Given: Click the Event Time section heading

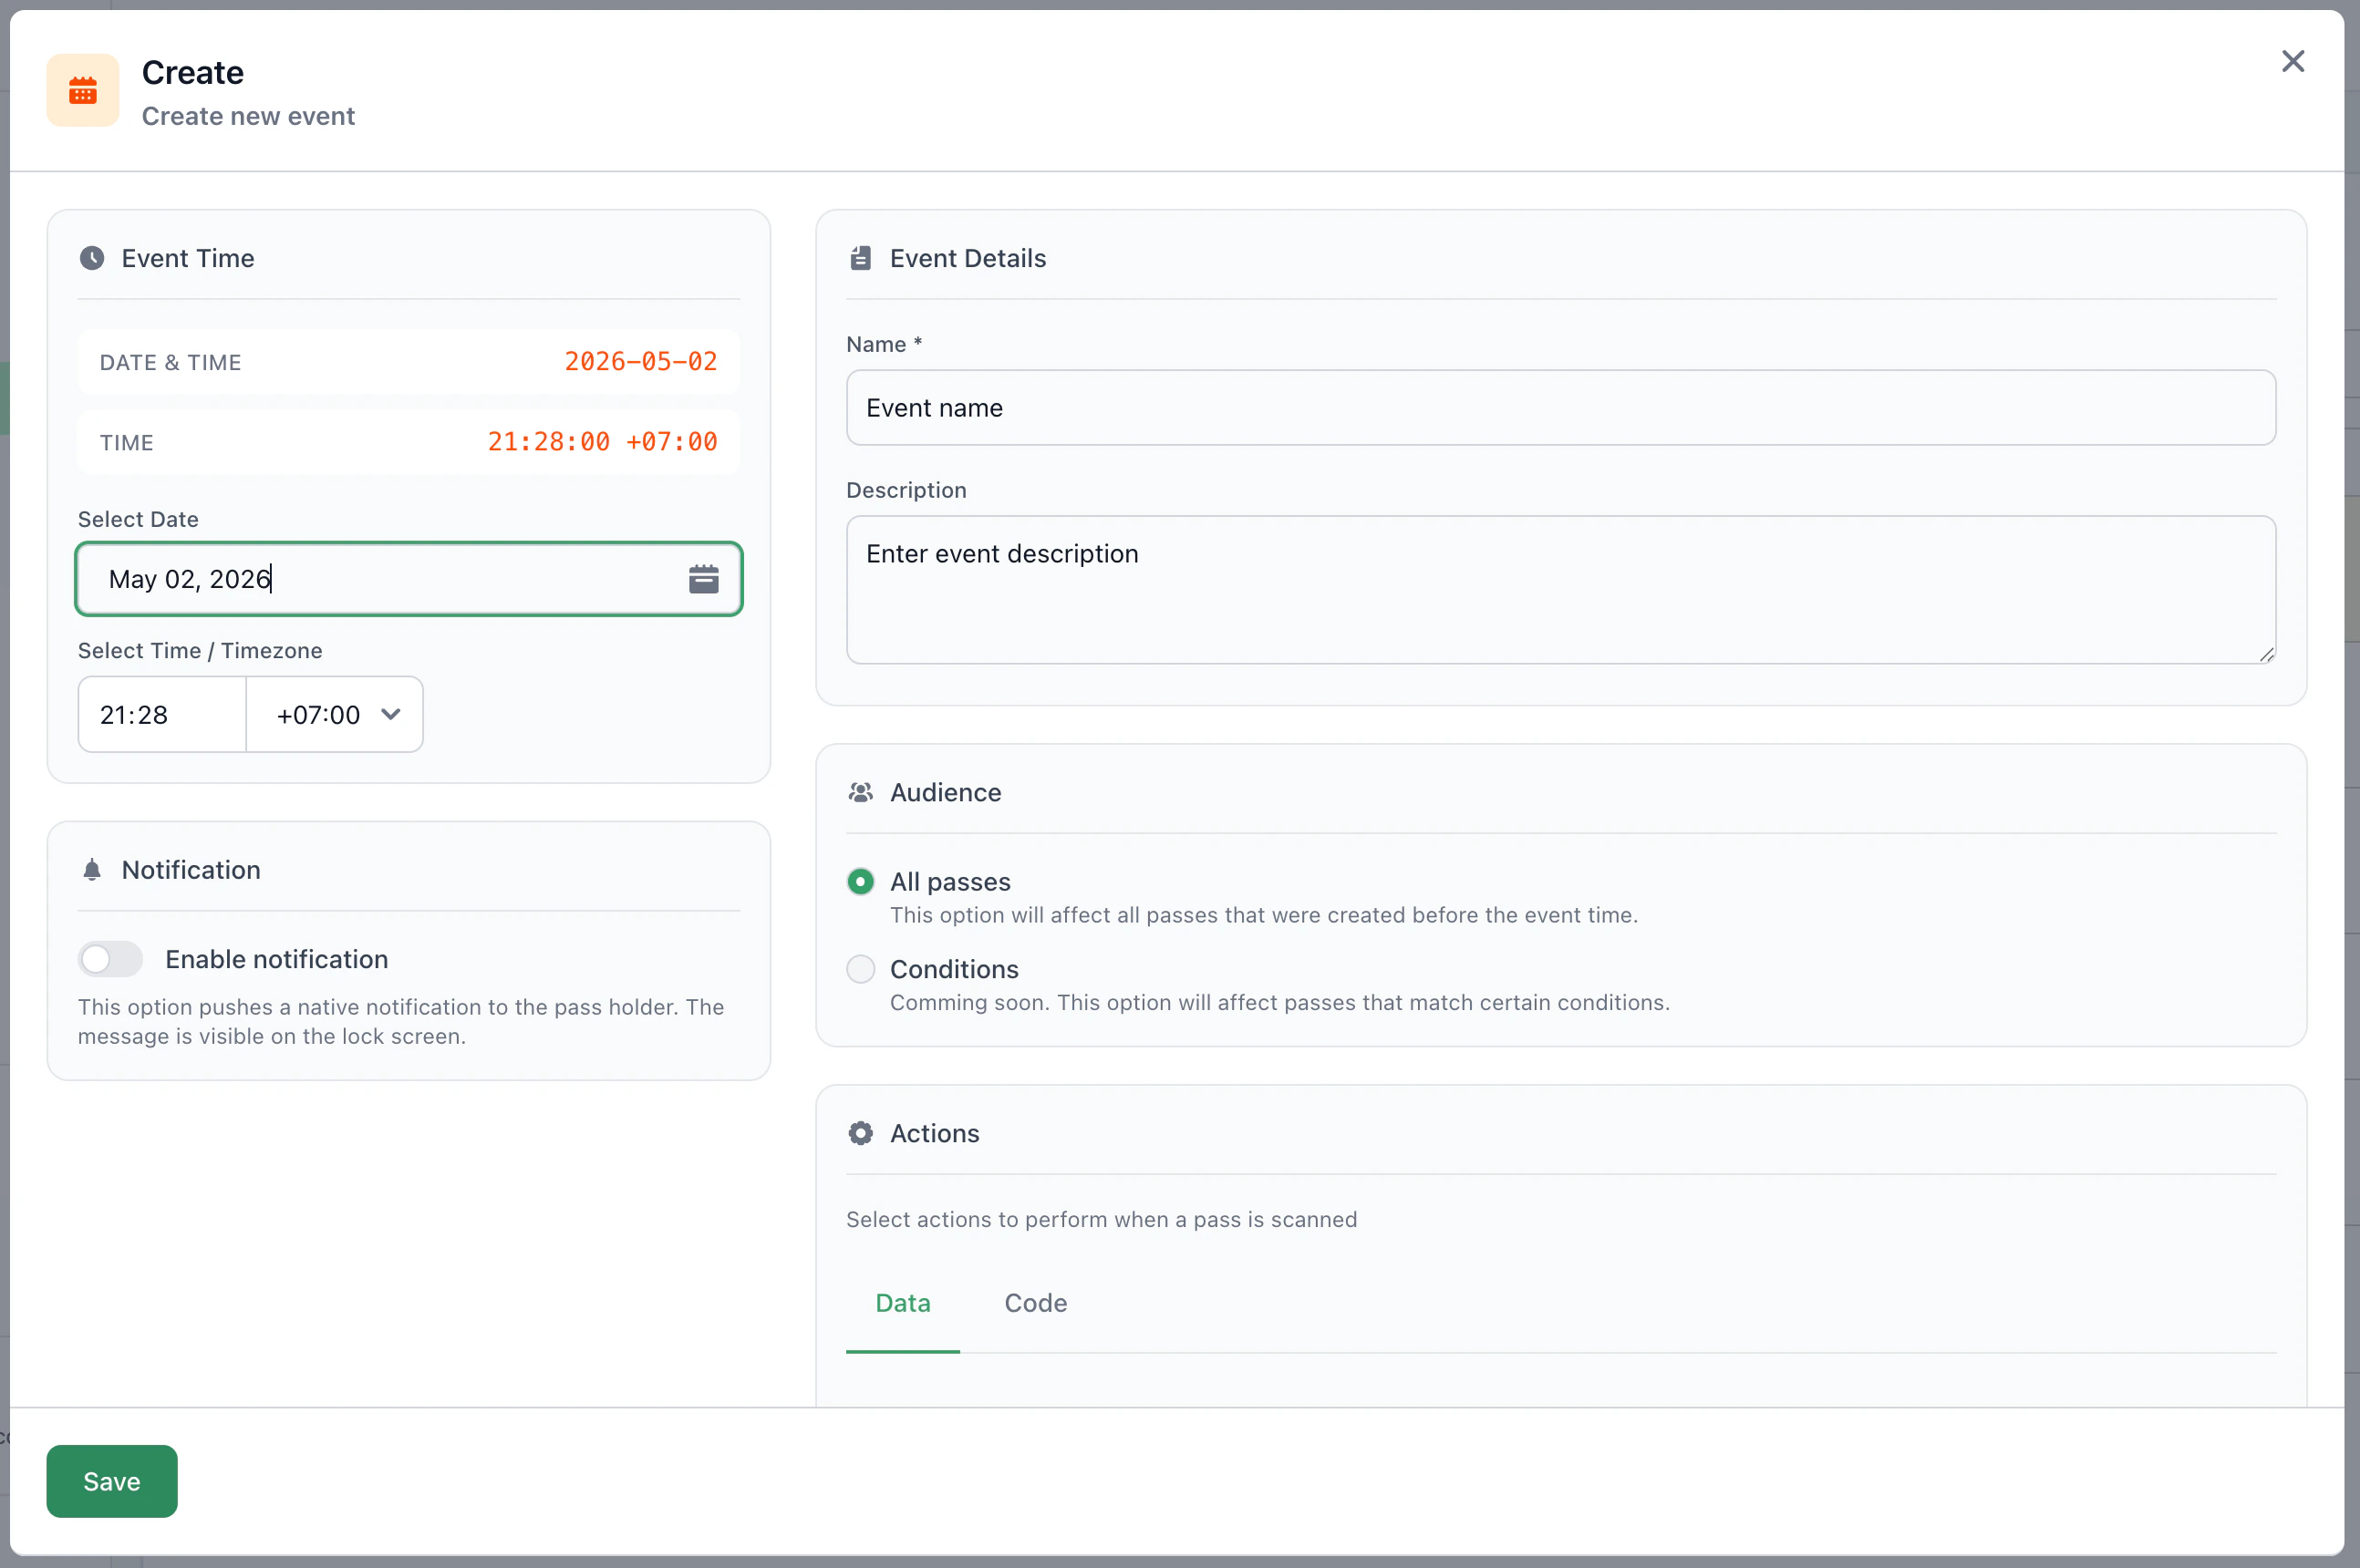Looking at the screenshot, I should coord(188,258).
